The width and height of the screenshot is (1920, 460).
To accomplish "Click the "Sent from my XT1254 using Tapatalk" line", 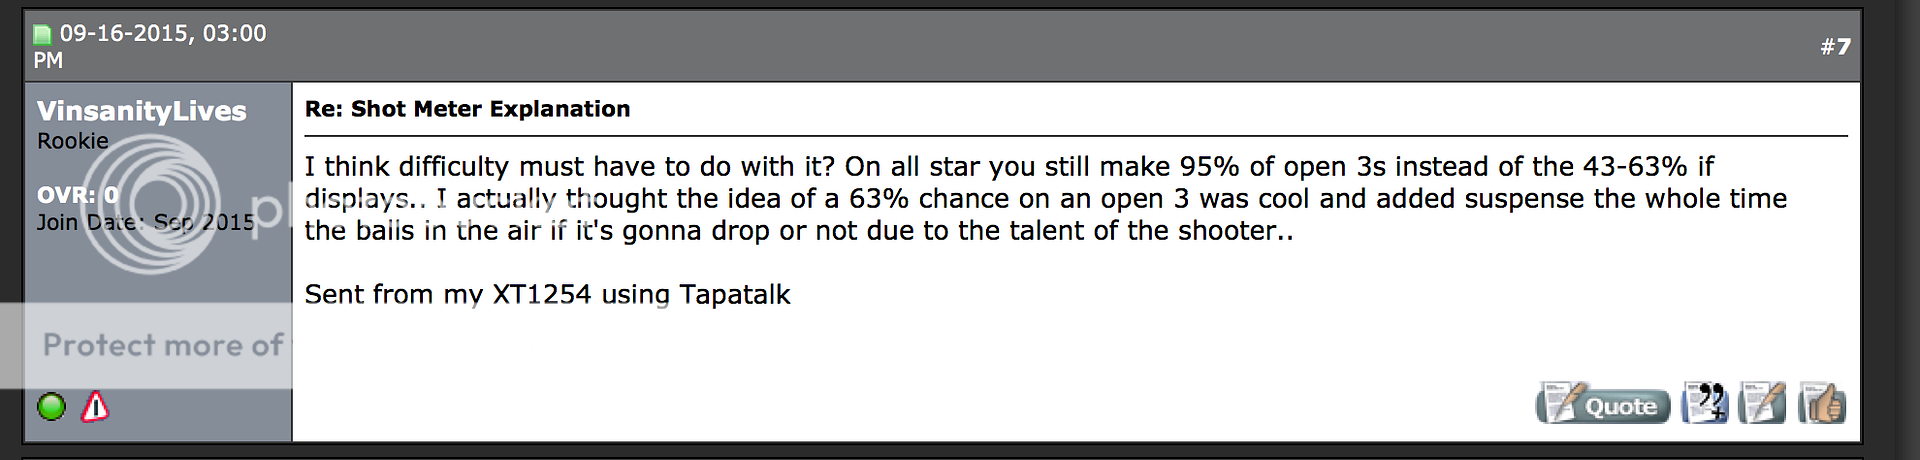I will click(547, 294).
